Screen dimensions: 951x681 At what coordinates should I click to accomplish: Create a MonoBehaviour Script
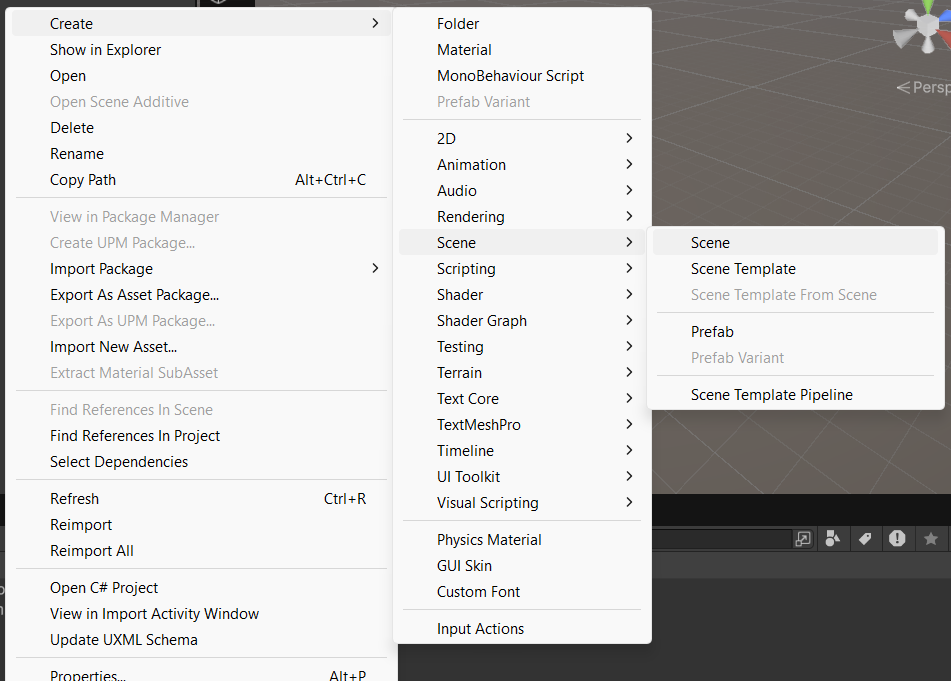[522, 76]
